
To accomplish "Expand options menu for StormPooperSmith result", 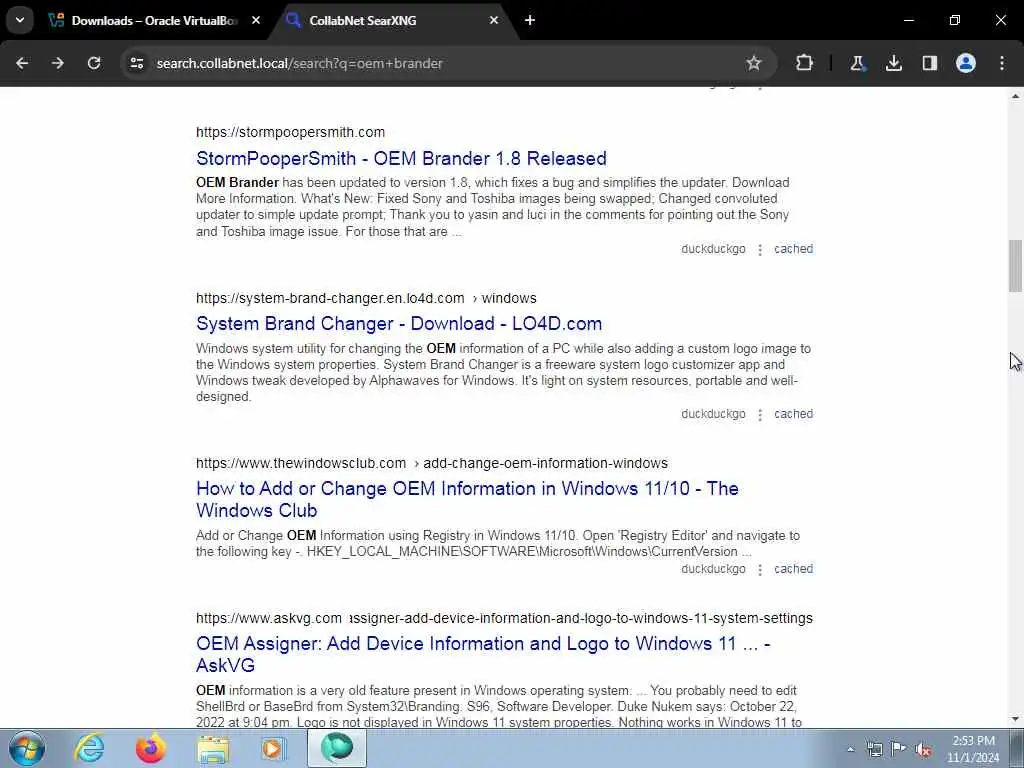I will pos(760,249).
